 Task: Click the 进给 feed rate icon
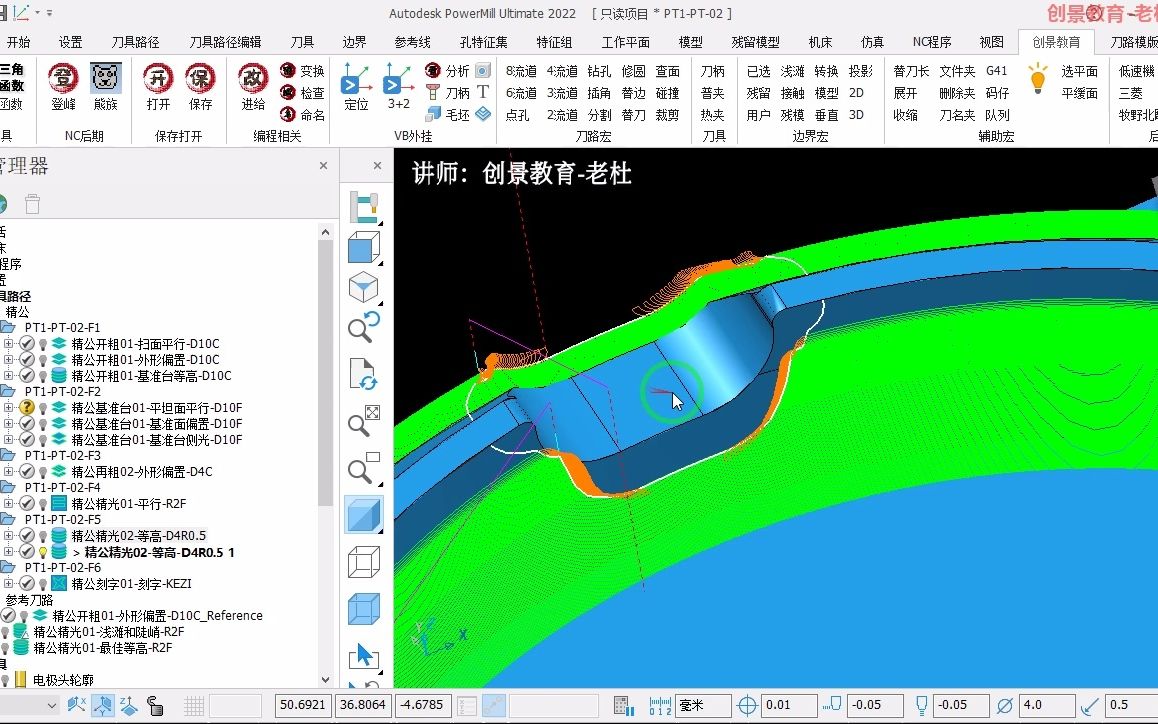(x=253, y=86)
